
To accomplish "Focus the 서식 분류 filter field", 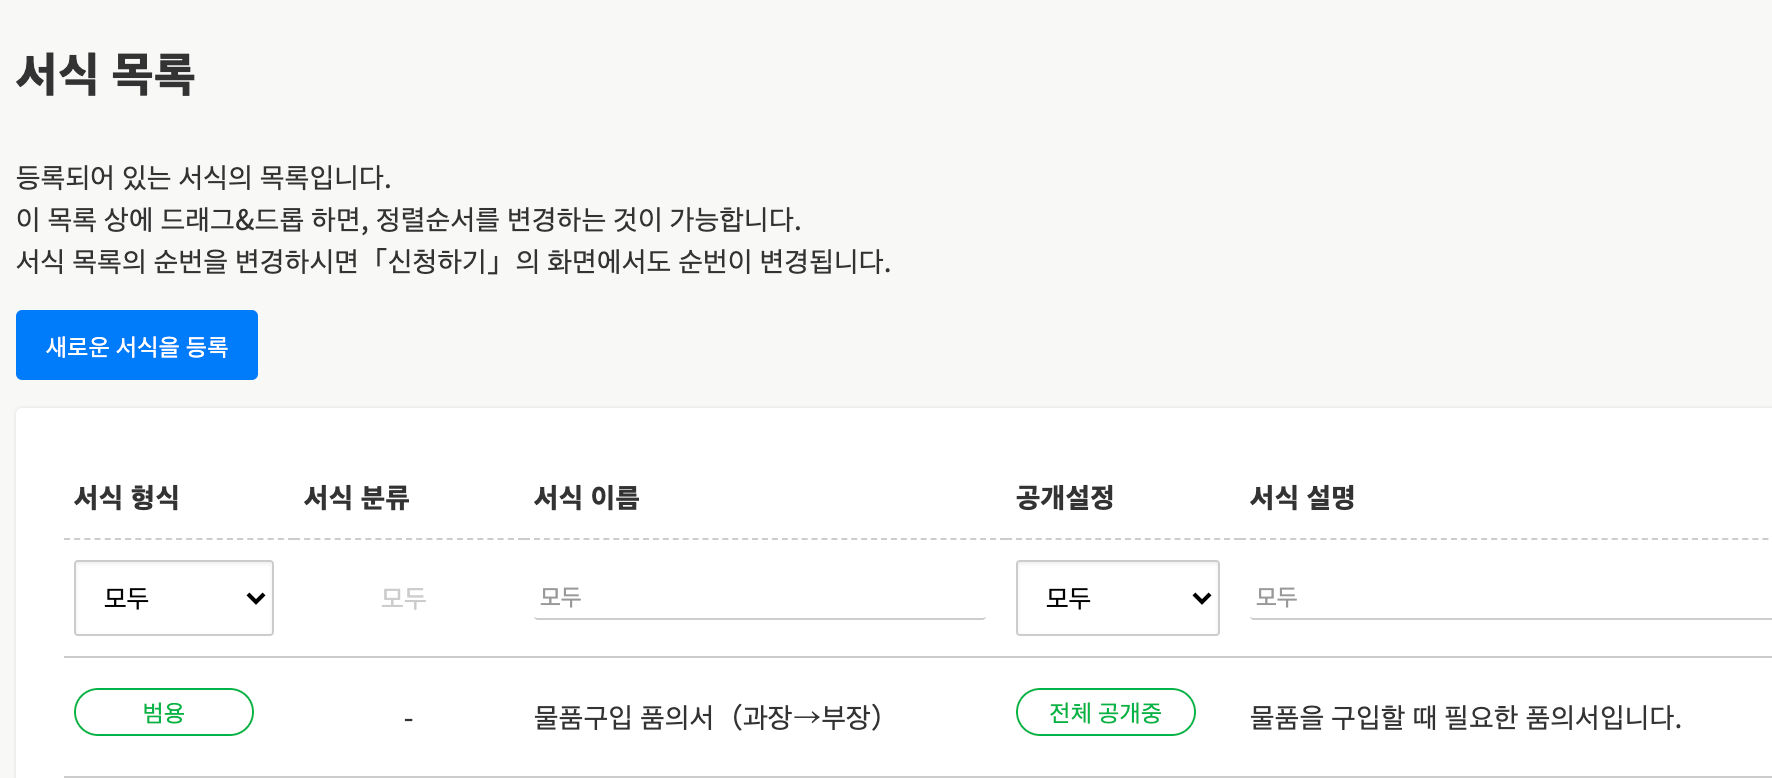I will (x=404, y=598).
